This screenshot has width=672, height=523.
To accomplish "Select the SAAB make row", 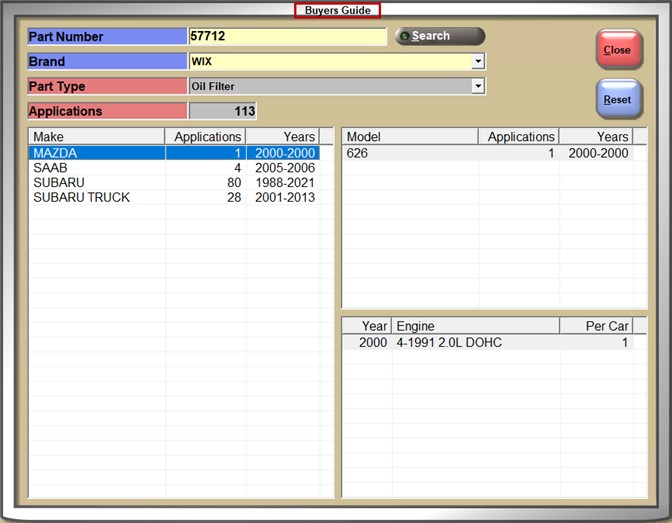I will coord(96,168).
